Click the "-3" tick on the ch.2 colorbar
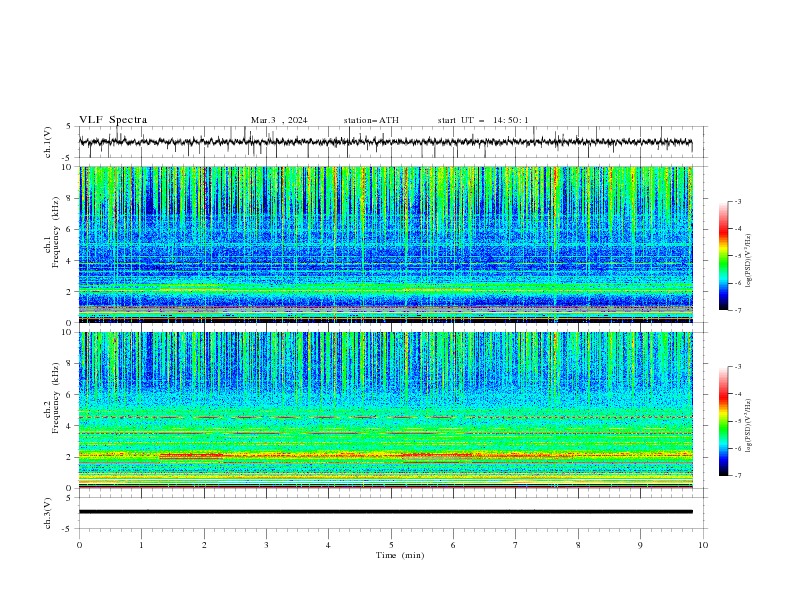This screenshot has height=612, width=792. pyautogui.click(x=738, y=367)
